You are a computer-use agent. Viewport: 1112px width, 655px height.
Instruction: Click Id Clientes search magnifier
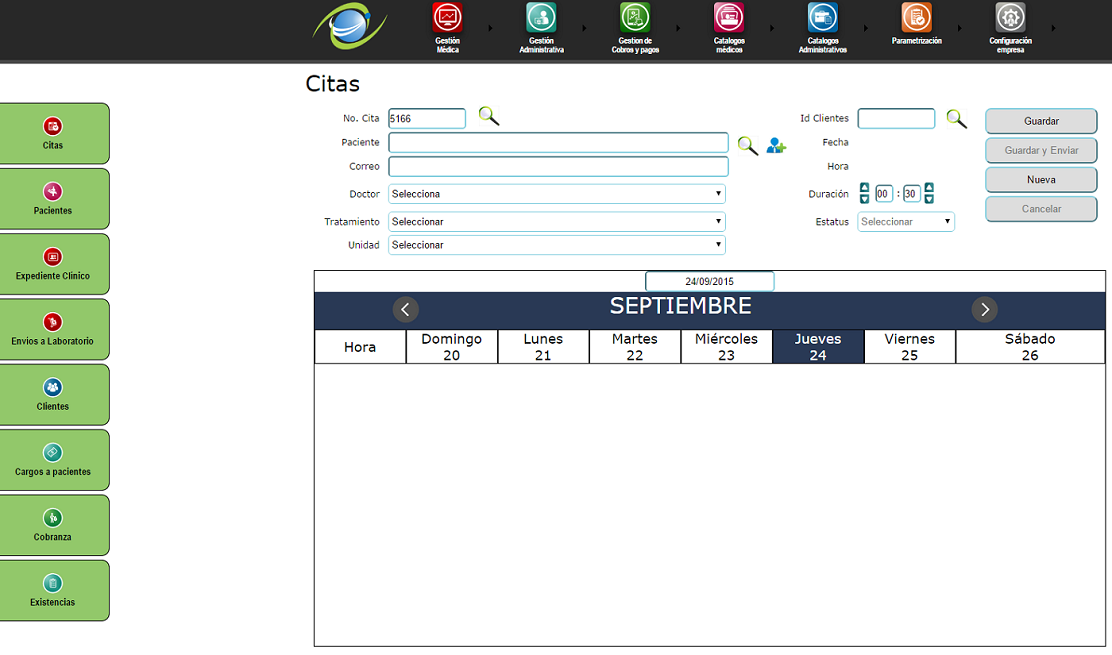pyautogui.click(x=956, y=119)
